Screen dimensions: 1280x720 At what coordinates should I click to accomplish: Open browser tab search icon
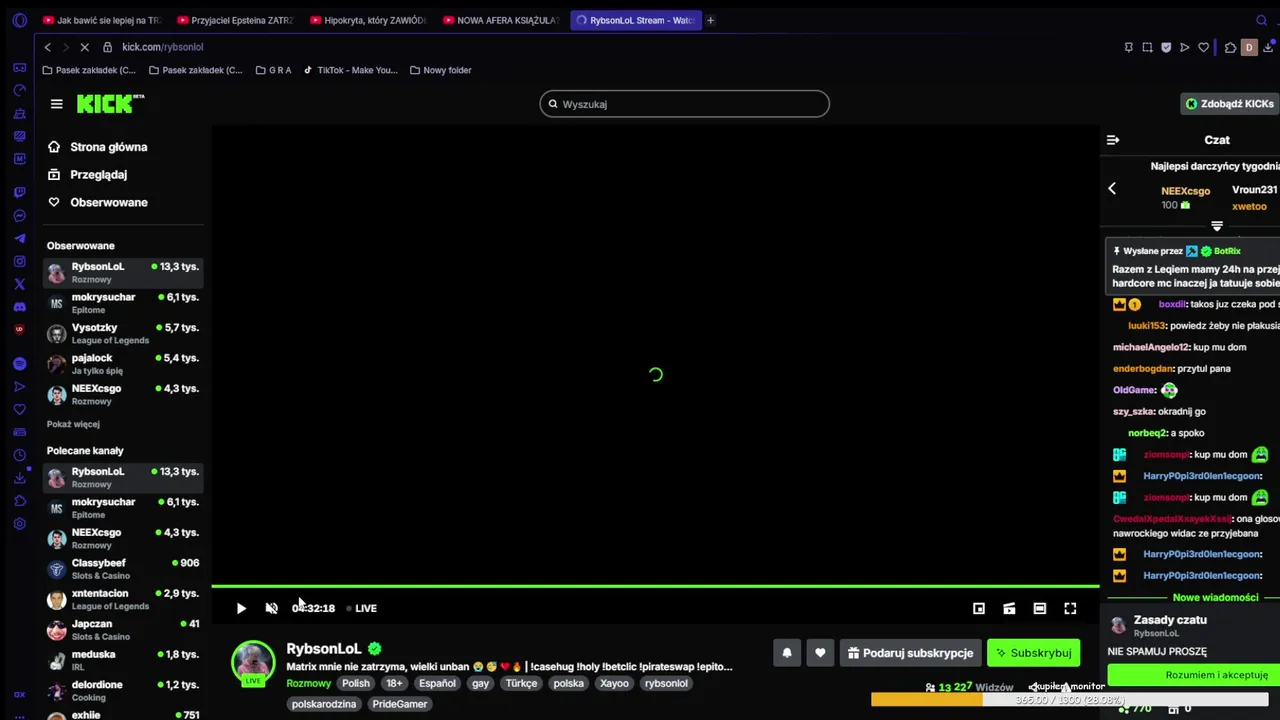(x=1261, y=20)
